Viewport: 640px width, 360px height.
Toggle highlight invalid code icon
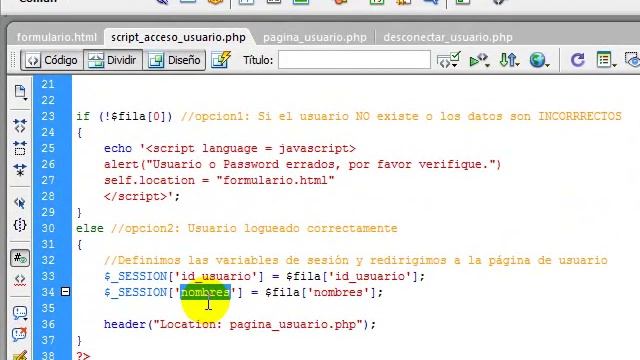(x=20, y=280)
